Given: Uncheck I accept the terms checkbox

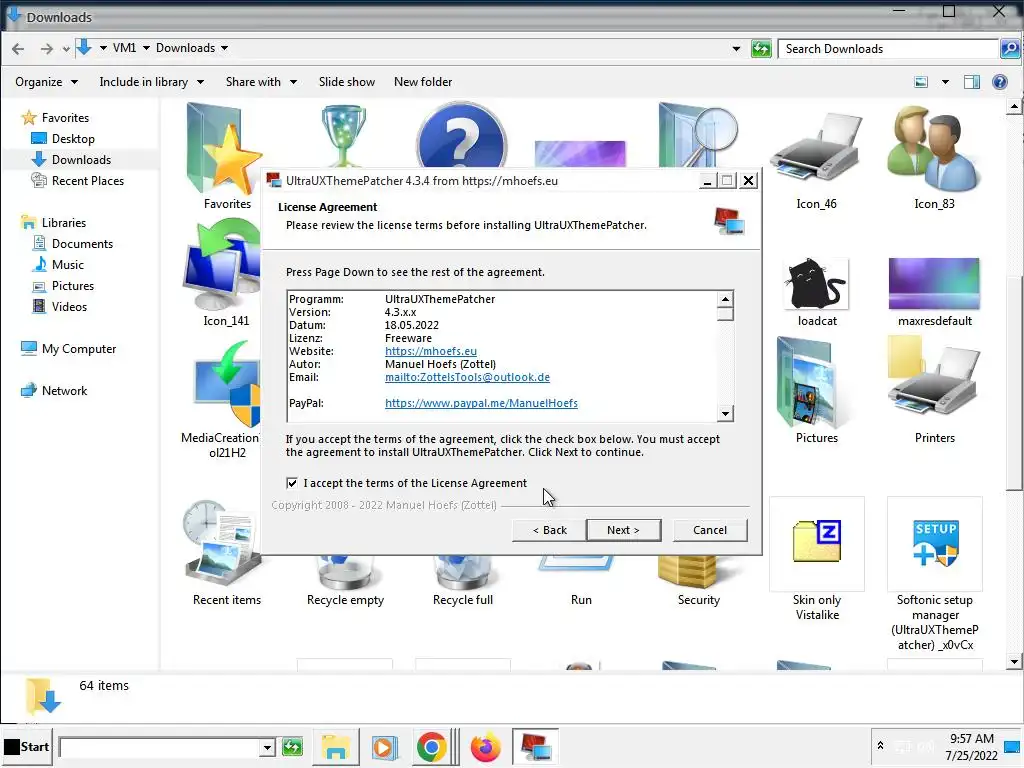Looking at the screenshot, I should [x=292, y=483].
